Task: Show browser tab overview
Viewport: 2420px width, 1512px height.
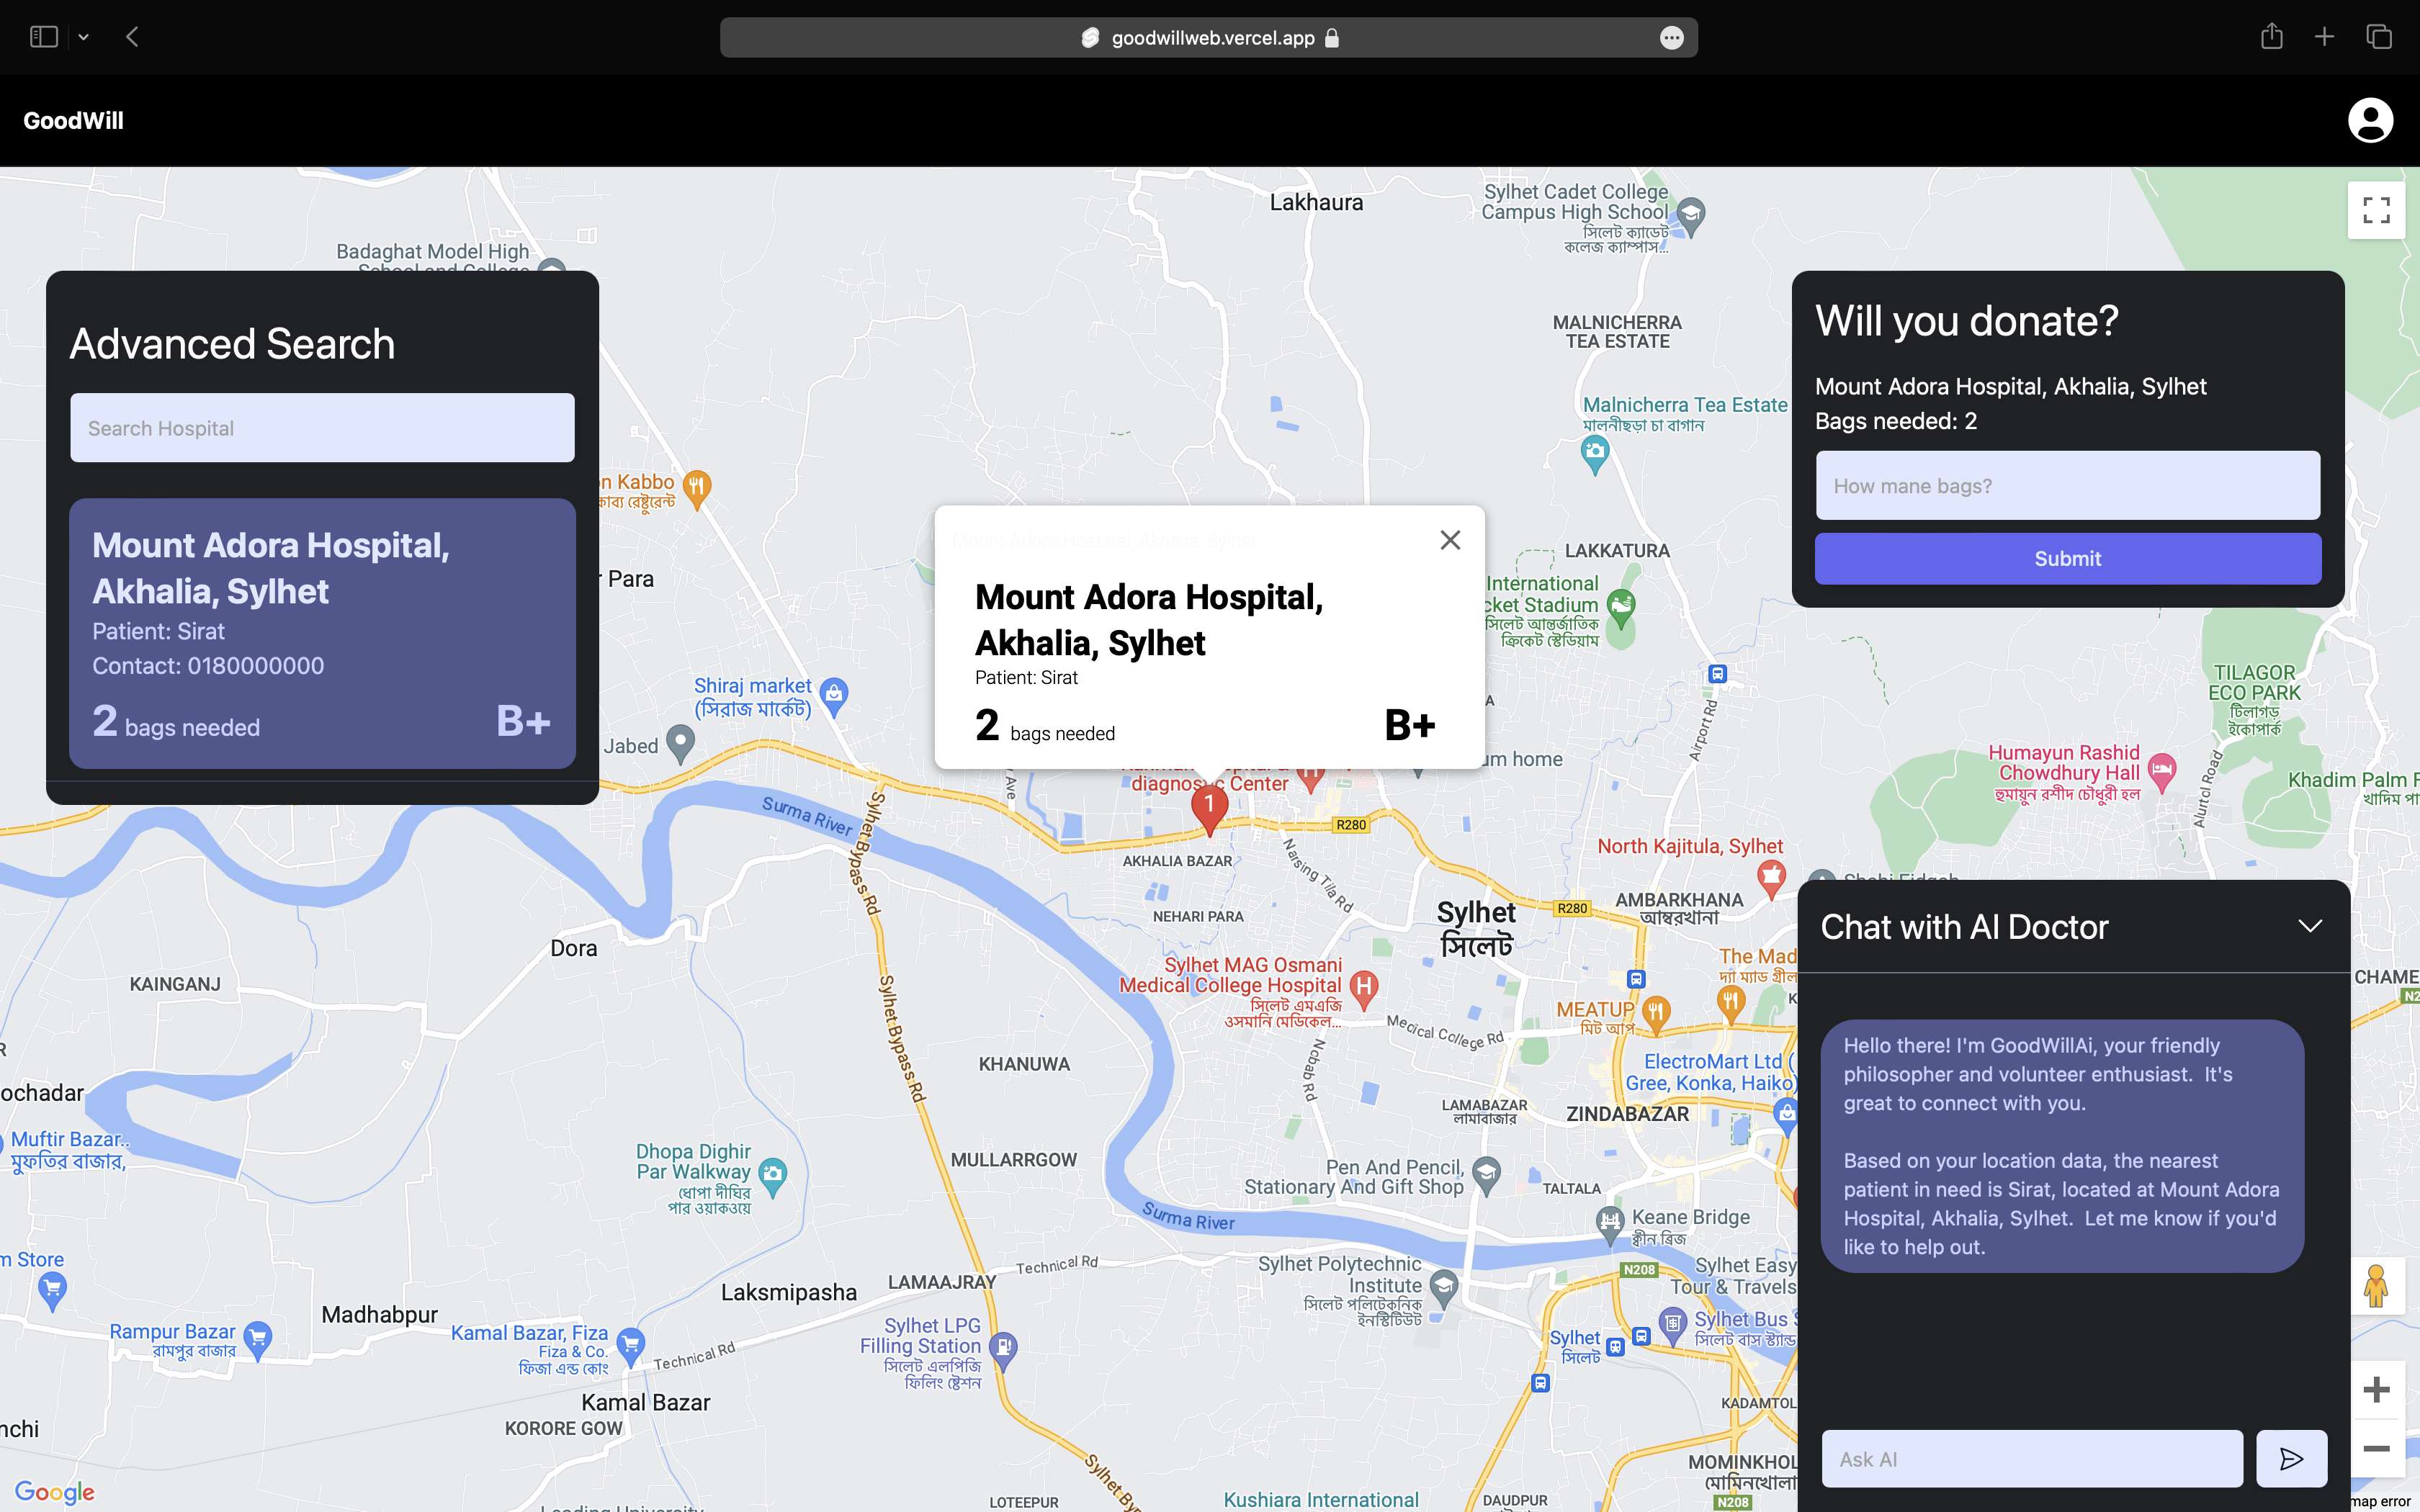Action: click(x=2379, y=37)
